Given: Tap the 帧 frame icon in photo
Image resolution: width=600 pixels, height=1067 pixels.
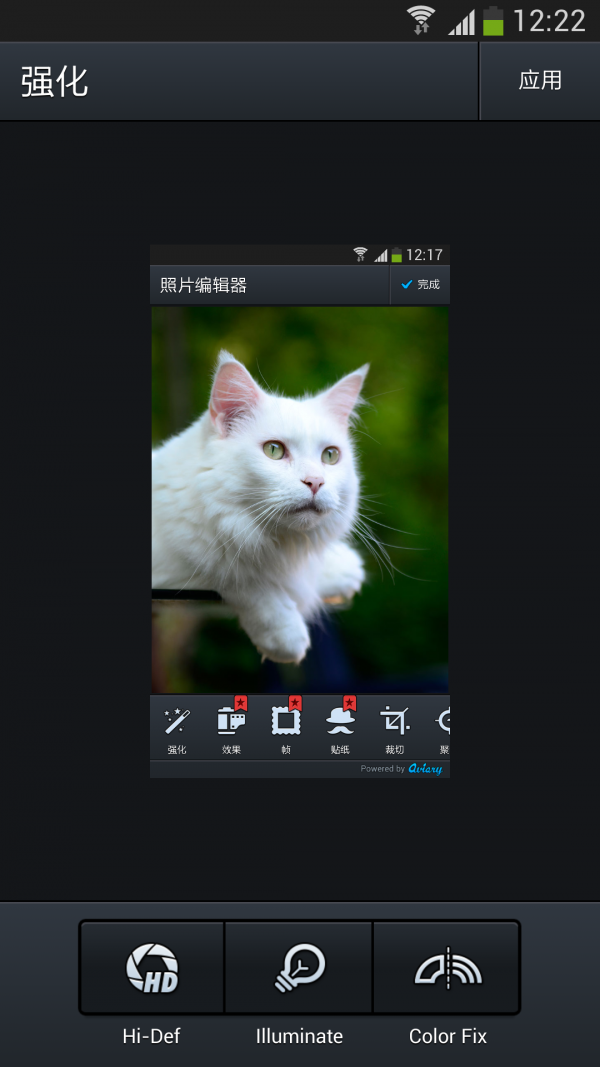Looking at the screenshot, I should [x=286, y=720].
